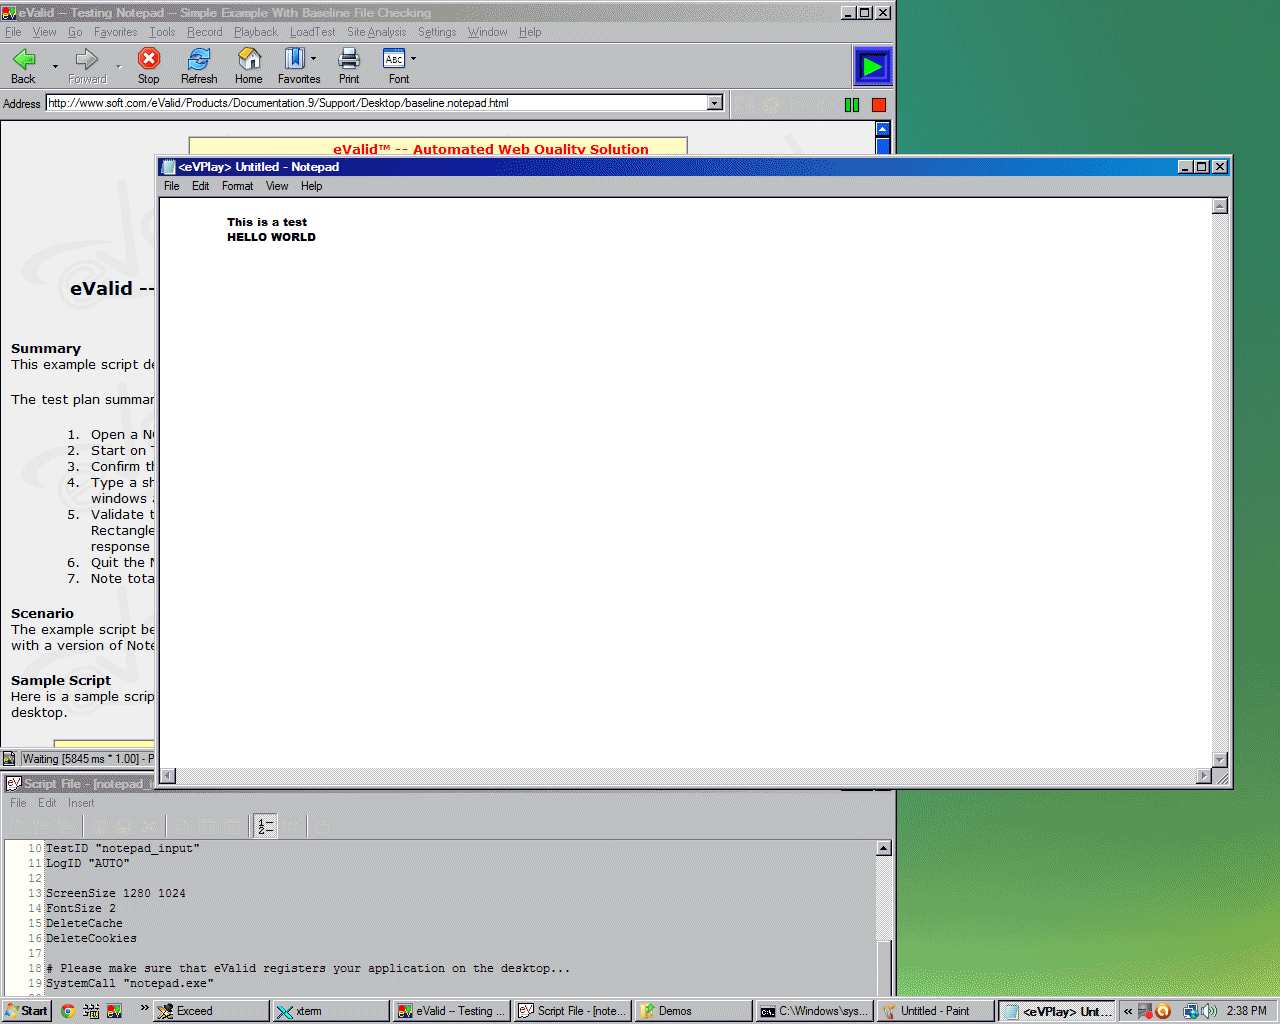1280x1024 pixels.
Task: Expand hidden tray icons with double chevron
Action: [x=1128, y=1011]
